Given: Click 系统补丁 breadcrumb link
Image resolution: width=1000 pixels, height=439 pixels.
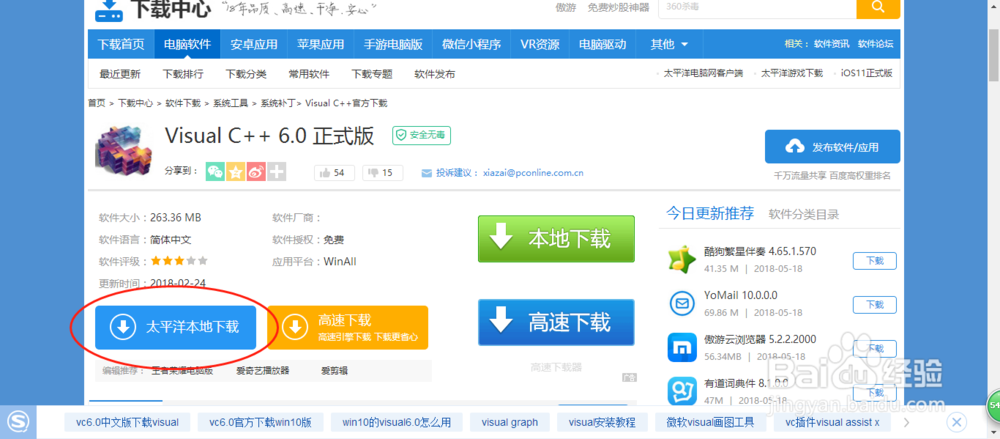Looking at the screenshot, I should pos(277,103).
